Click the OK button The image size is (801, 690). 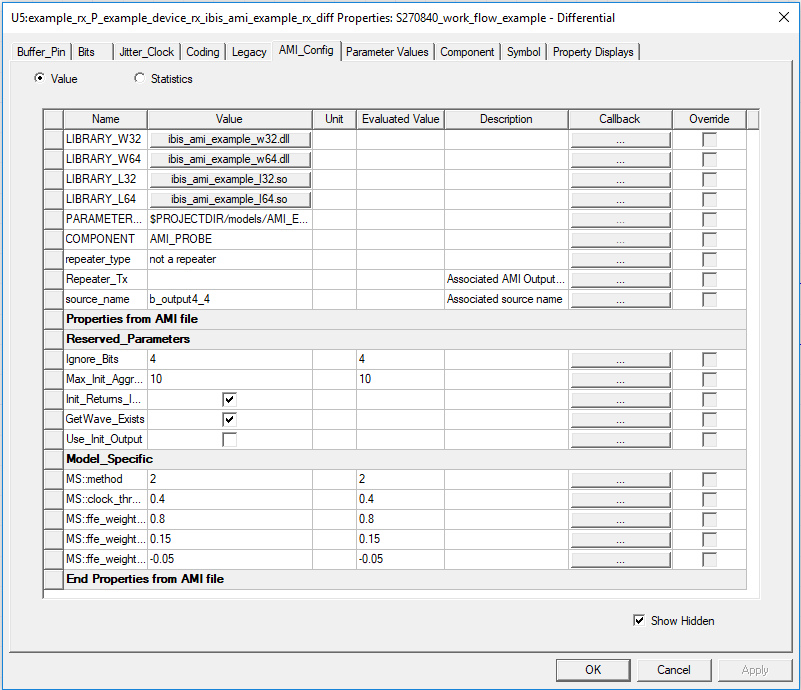(592, 670)
